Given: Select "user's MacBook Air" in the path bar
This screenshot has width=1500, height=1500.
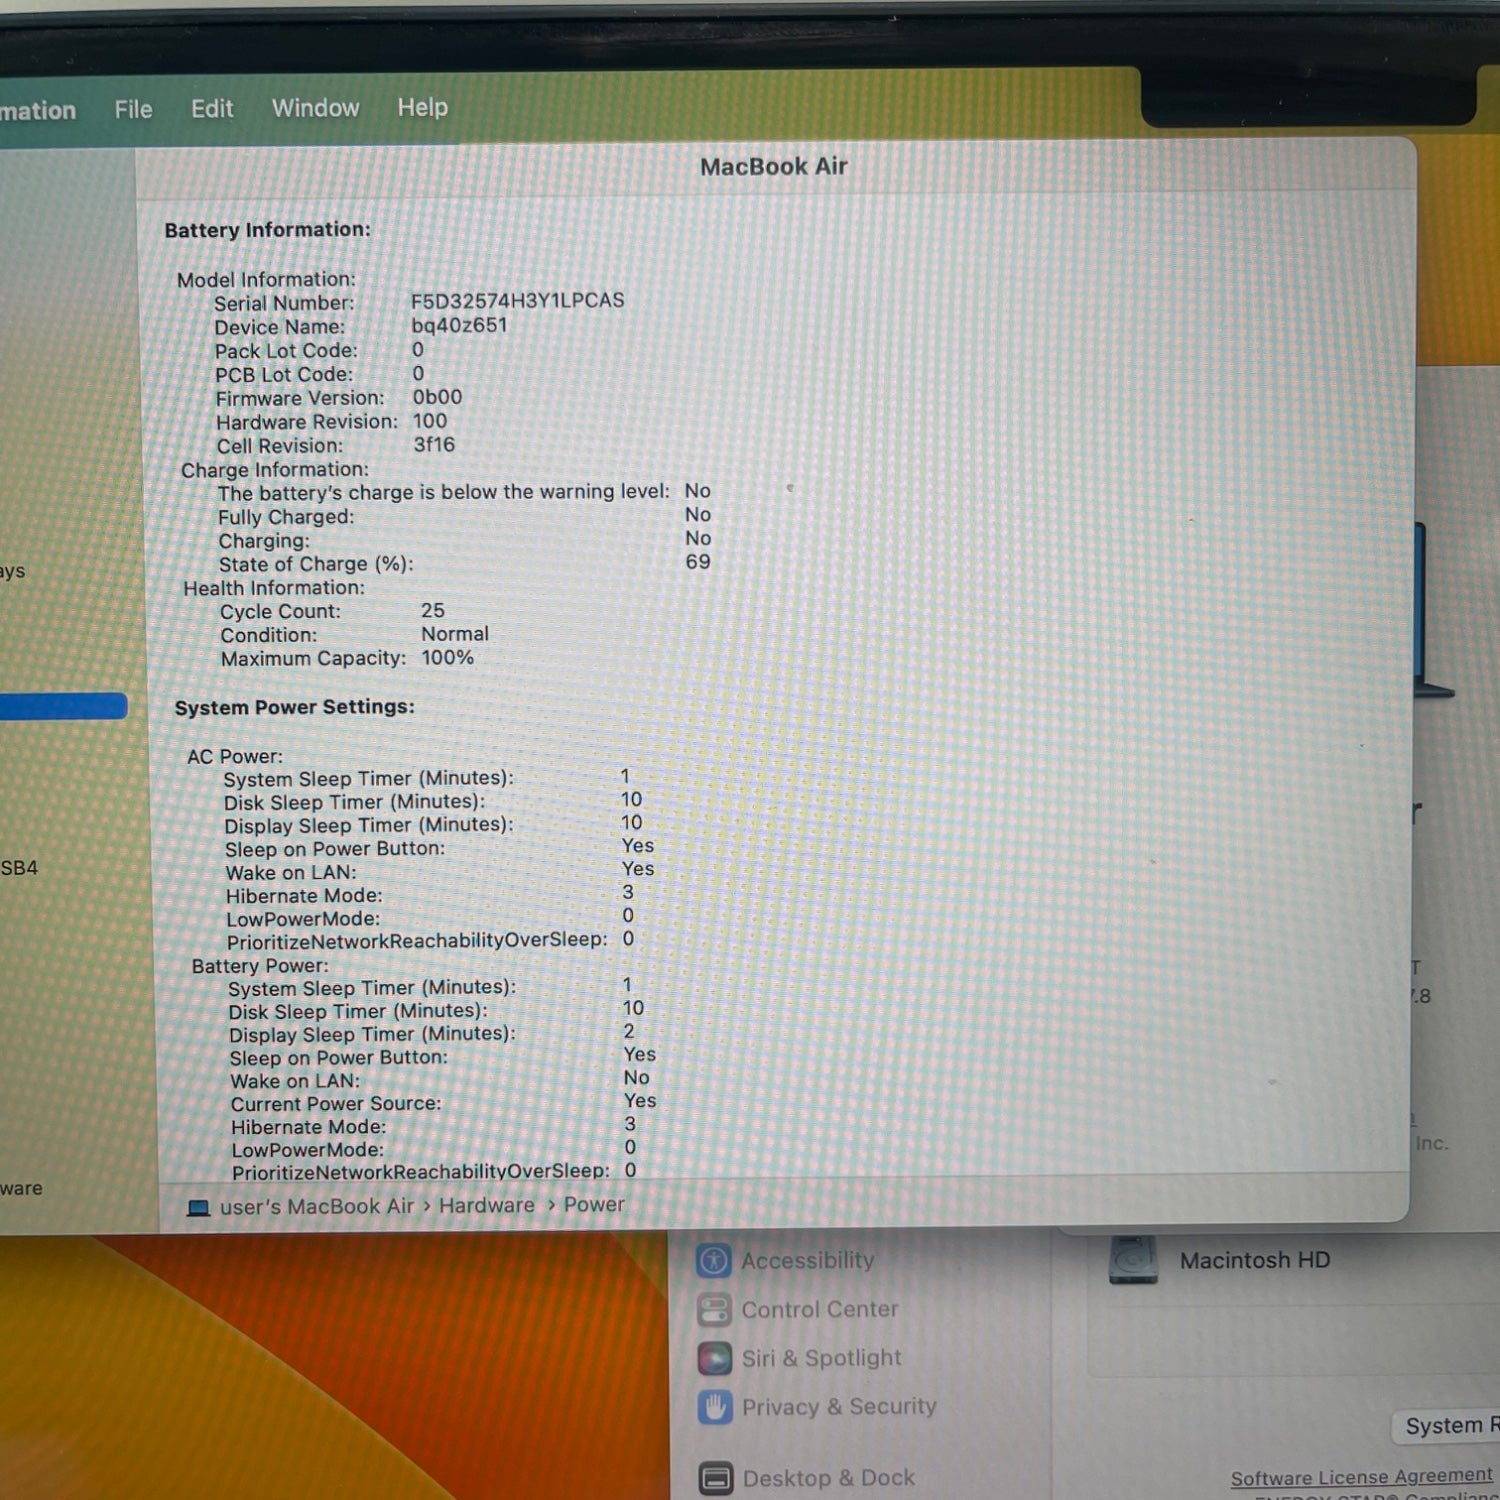Looking at the screenshot, I should click(x=316, y=1207).
